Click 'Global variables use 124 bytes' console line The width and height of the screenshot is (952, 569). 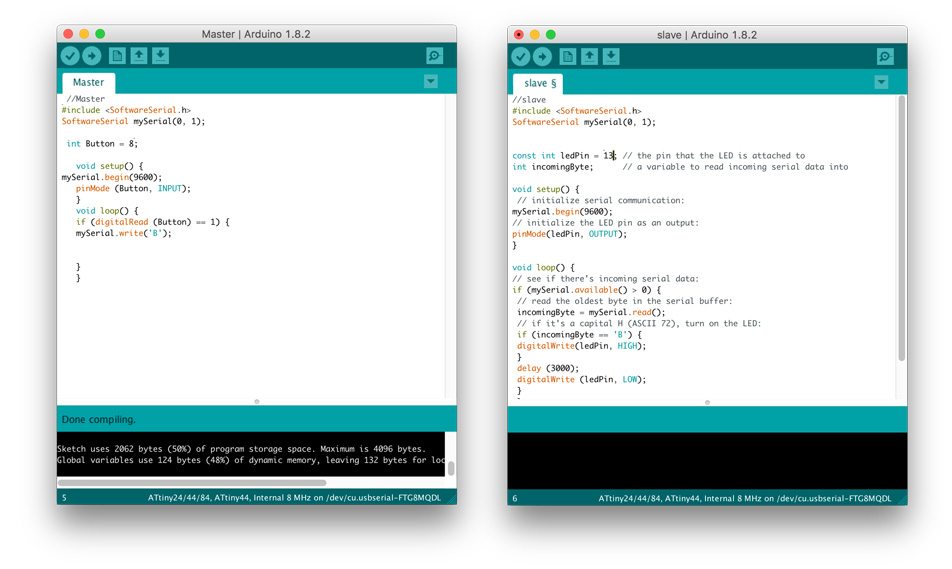pyautogui.click(x=251, y=460)
